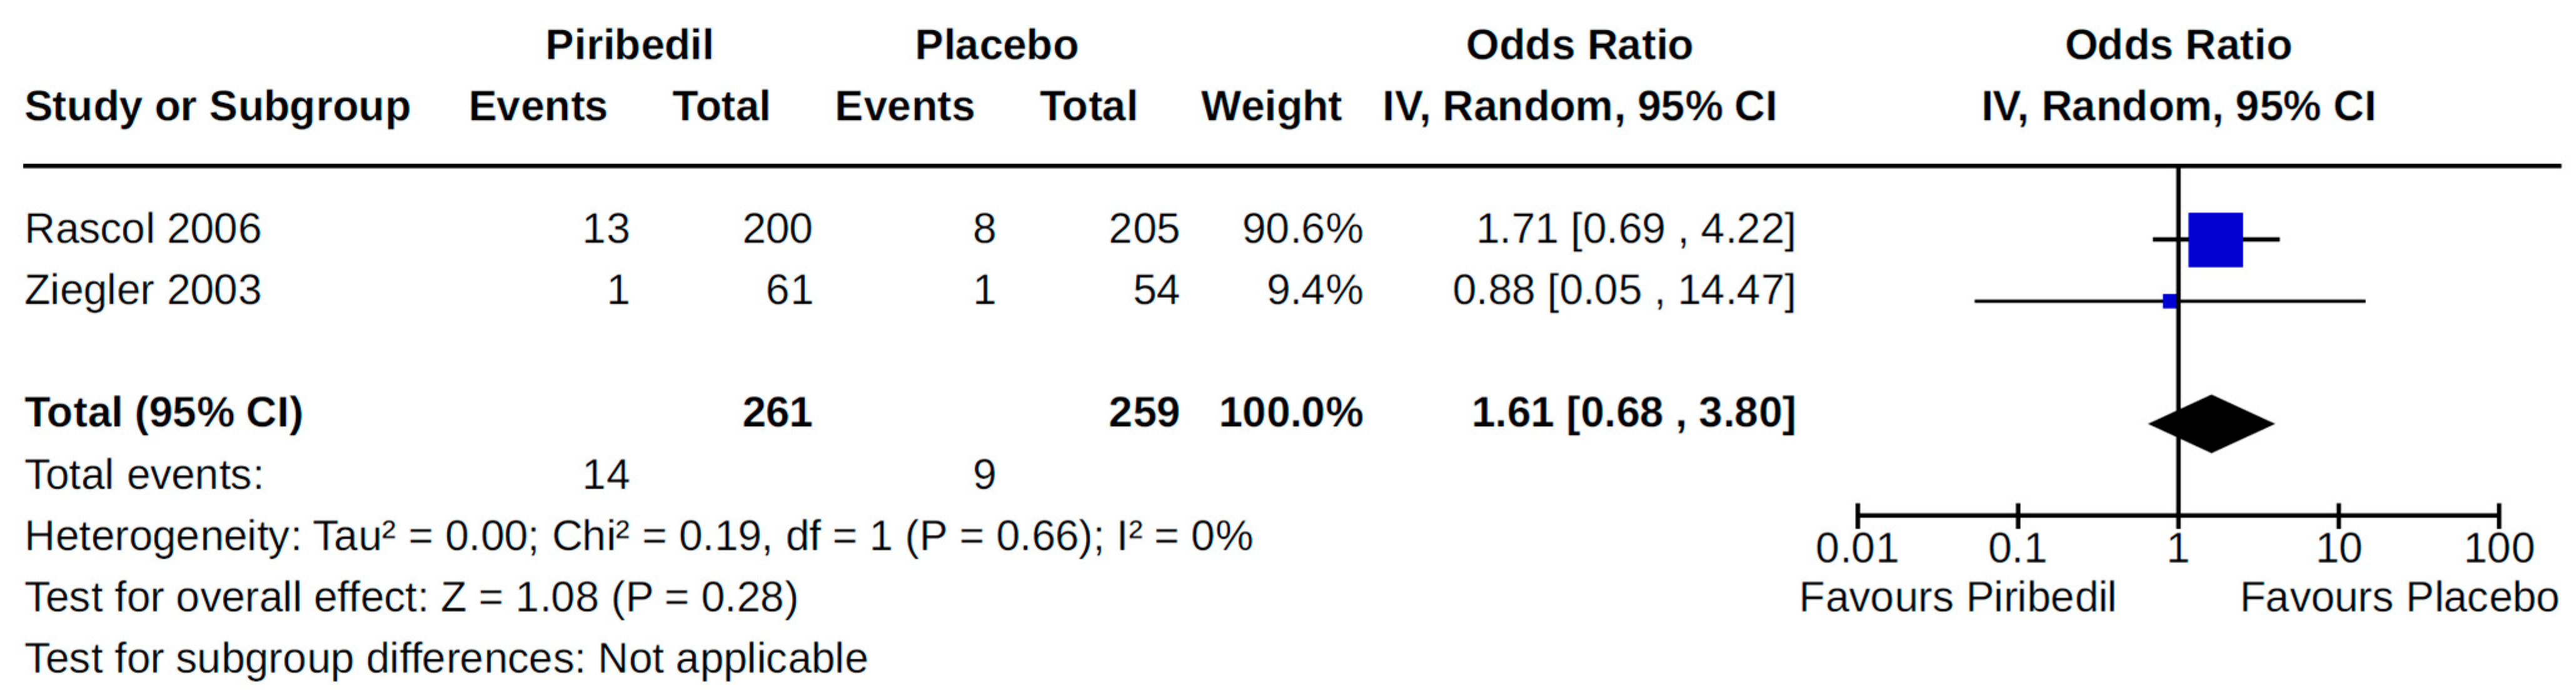Select the 9.4% weight value
The image size is (2576, 698).
pos(1314,290)
